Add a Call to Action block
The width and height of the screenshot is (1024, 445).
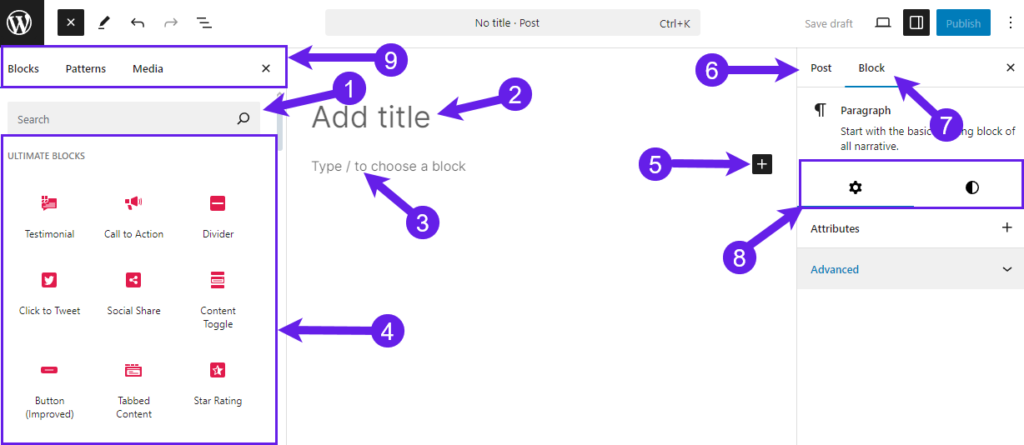[x=133, y=218]
